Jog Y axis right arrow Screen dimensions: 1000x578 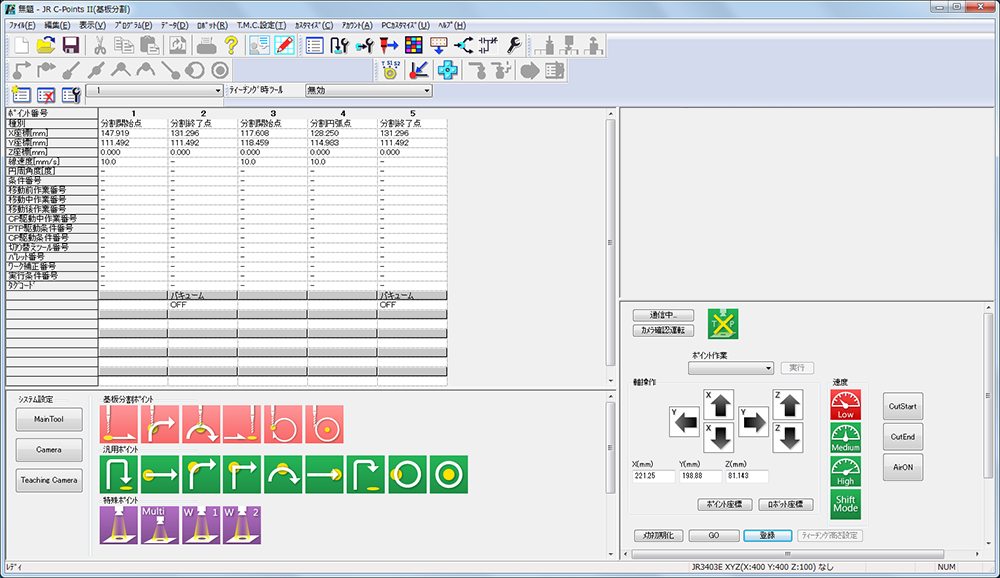coord(753,422)
